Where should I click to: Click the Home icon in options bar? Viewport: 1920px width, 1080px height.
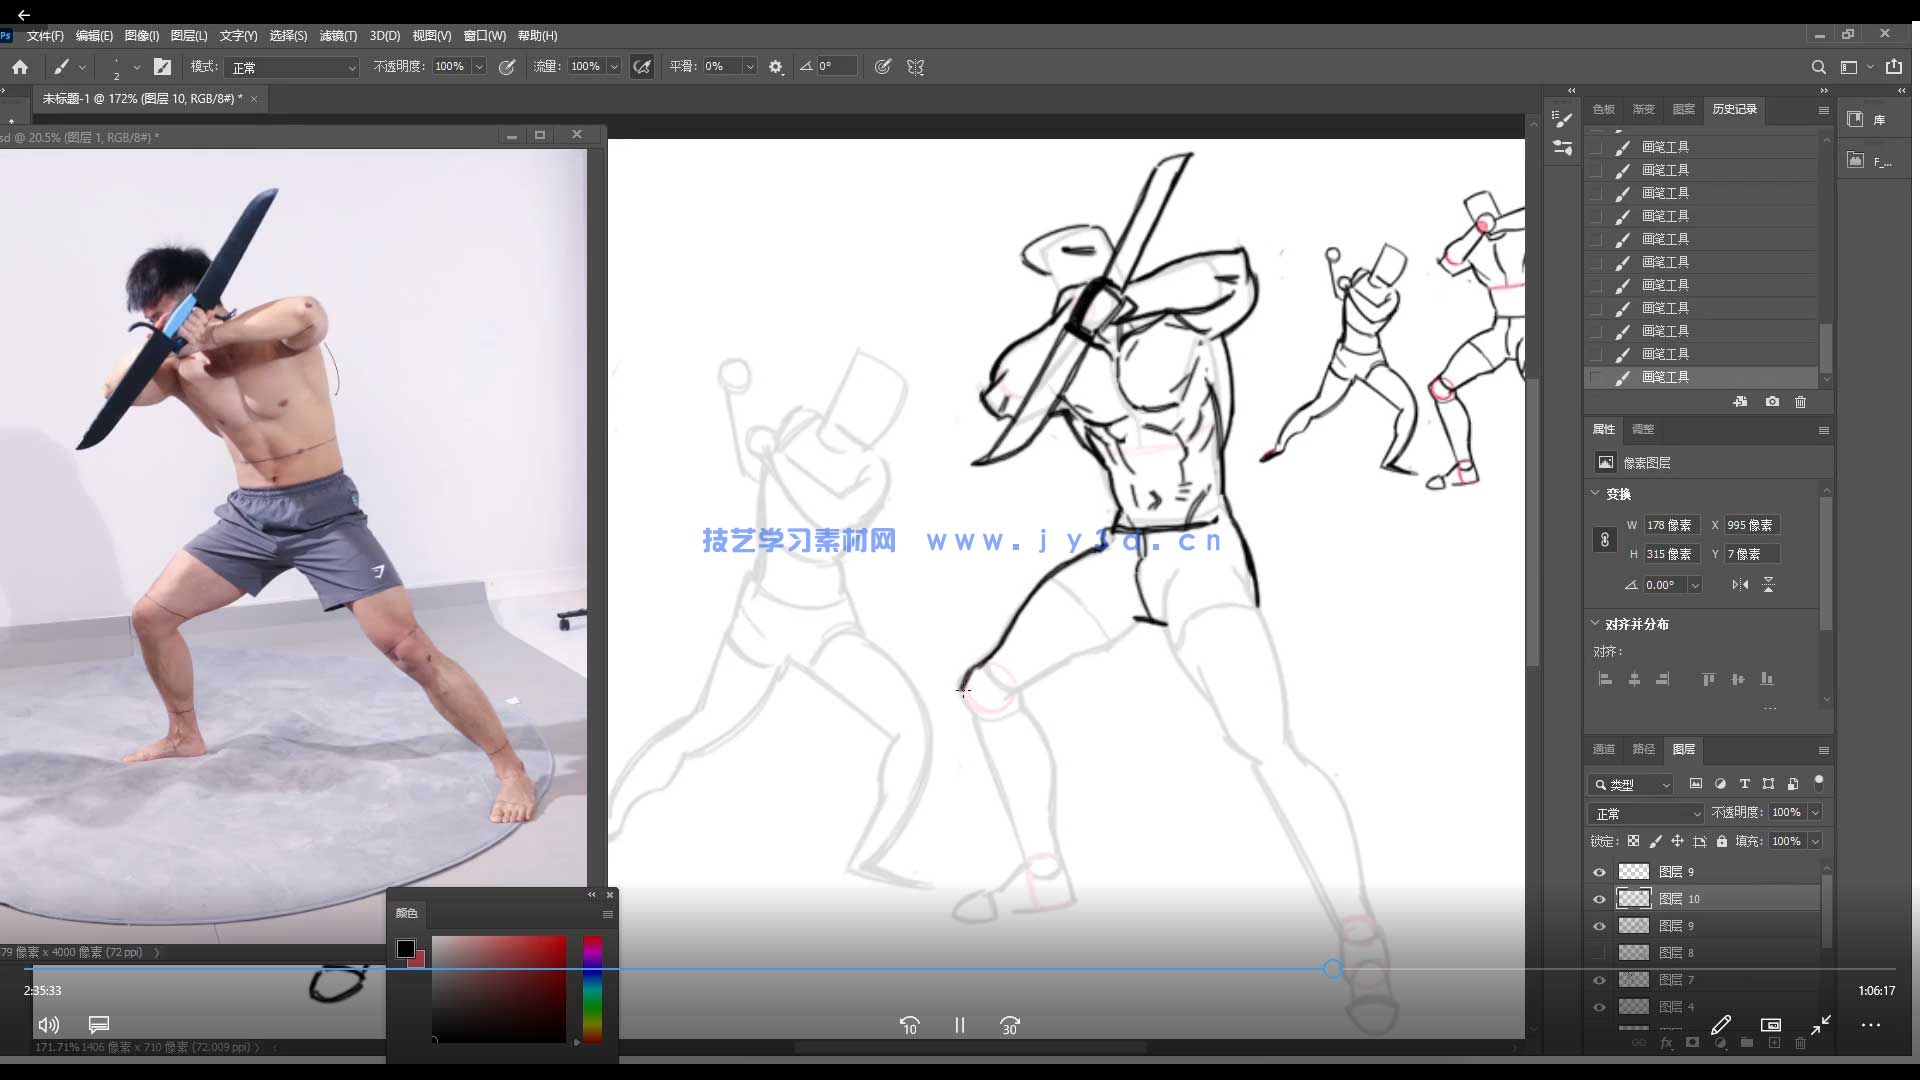[20, 67]
